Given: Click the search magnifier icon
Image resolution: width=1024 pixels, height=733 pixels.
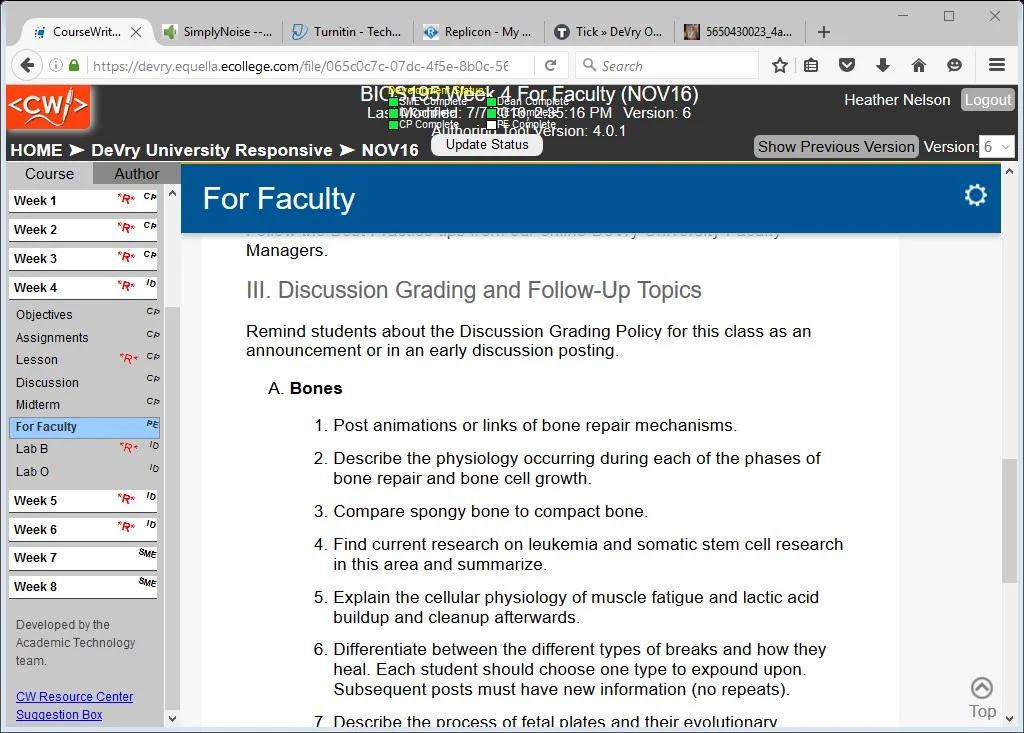Looking at the screenshot, I should (589, 65).
